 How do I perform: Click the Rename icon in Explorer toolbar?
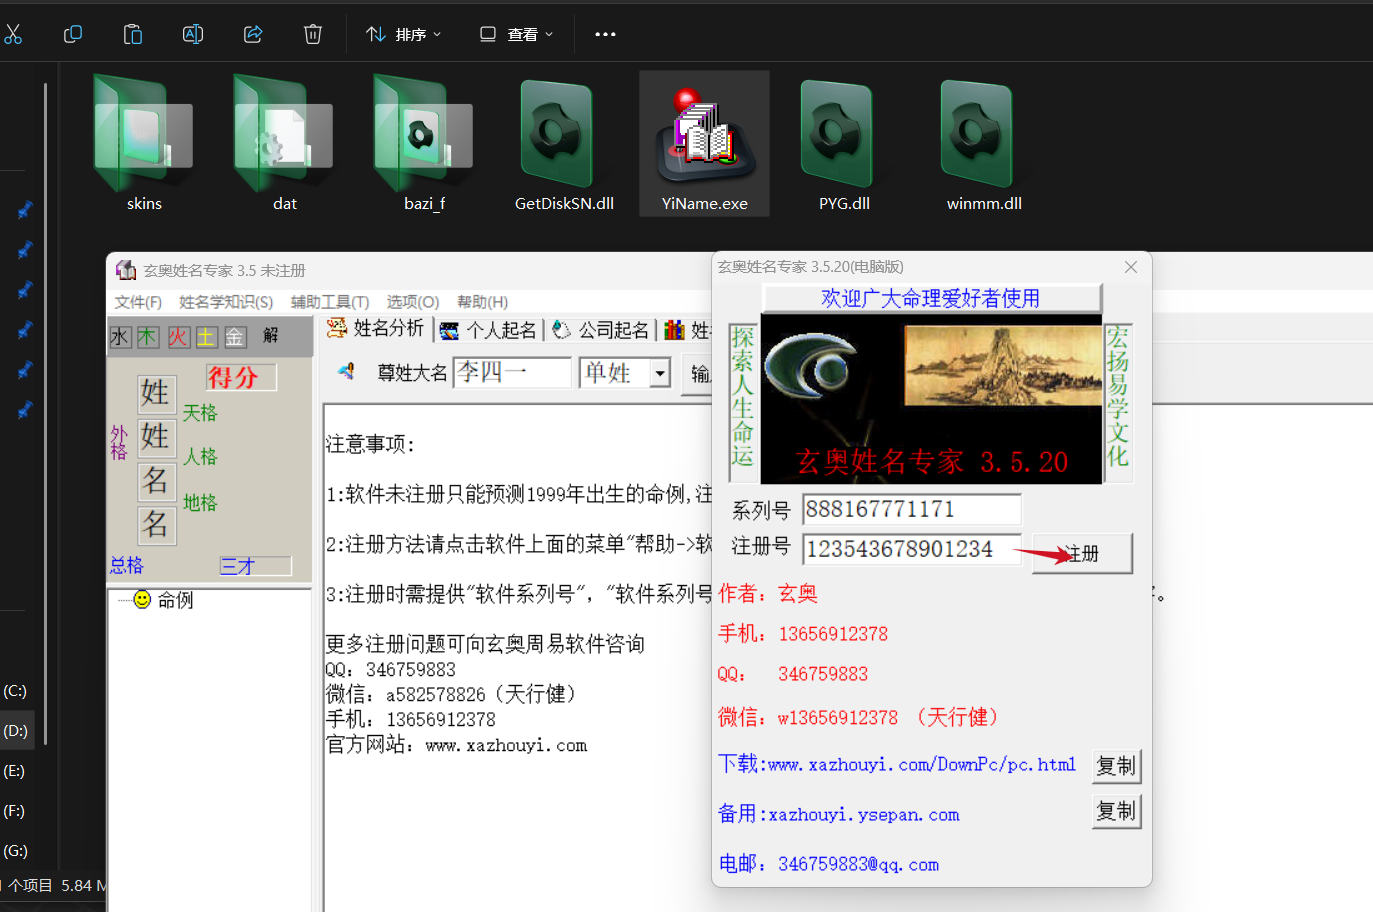pos(193,34)
